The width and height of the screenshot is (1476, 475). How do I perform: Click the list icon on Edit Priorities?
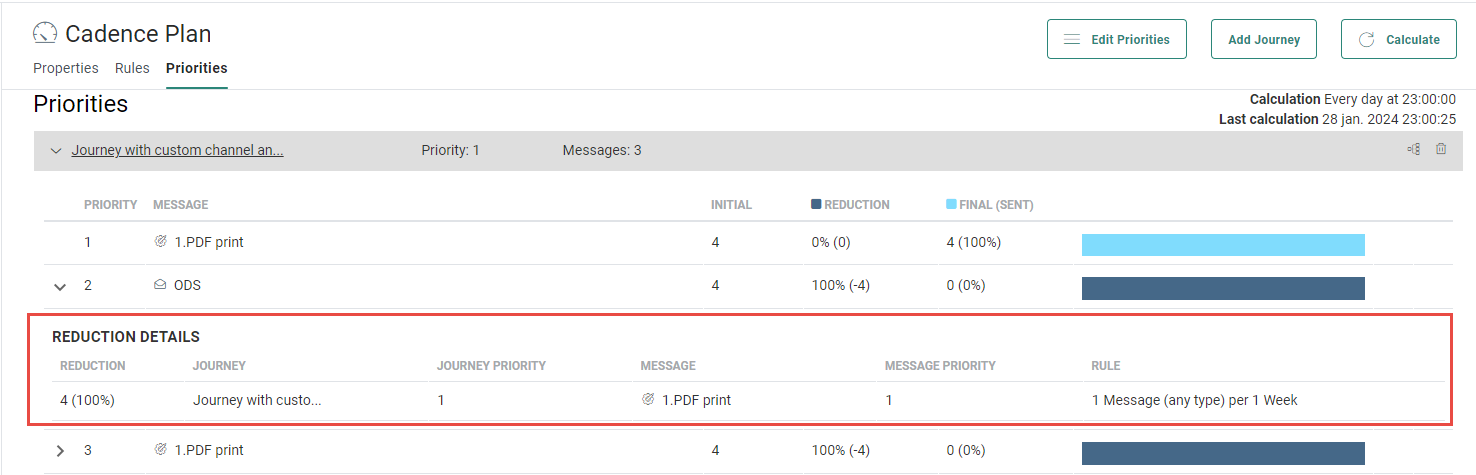coord(1071,40)
